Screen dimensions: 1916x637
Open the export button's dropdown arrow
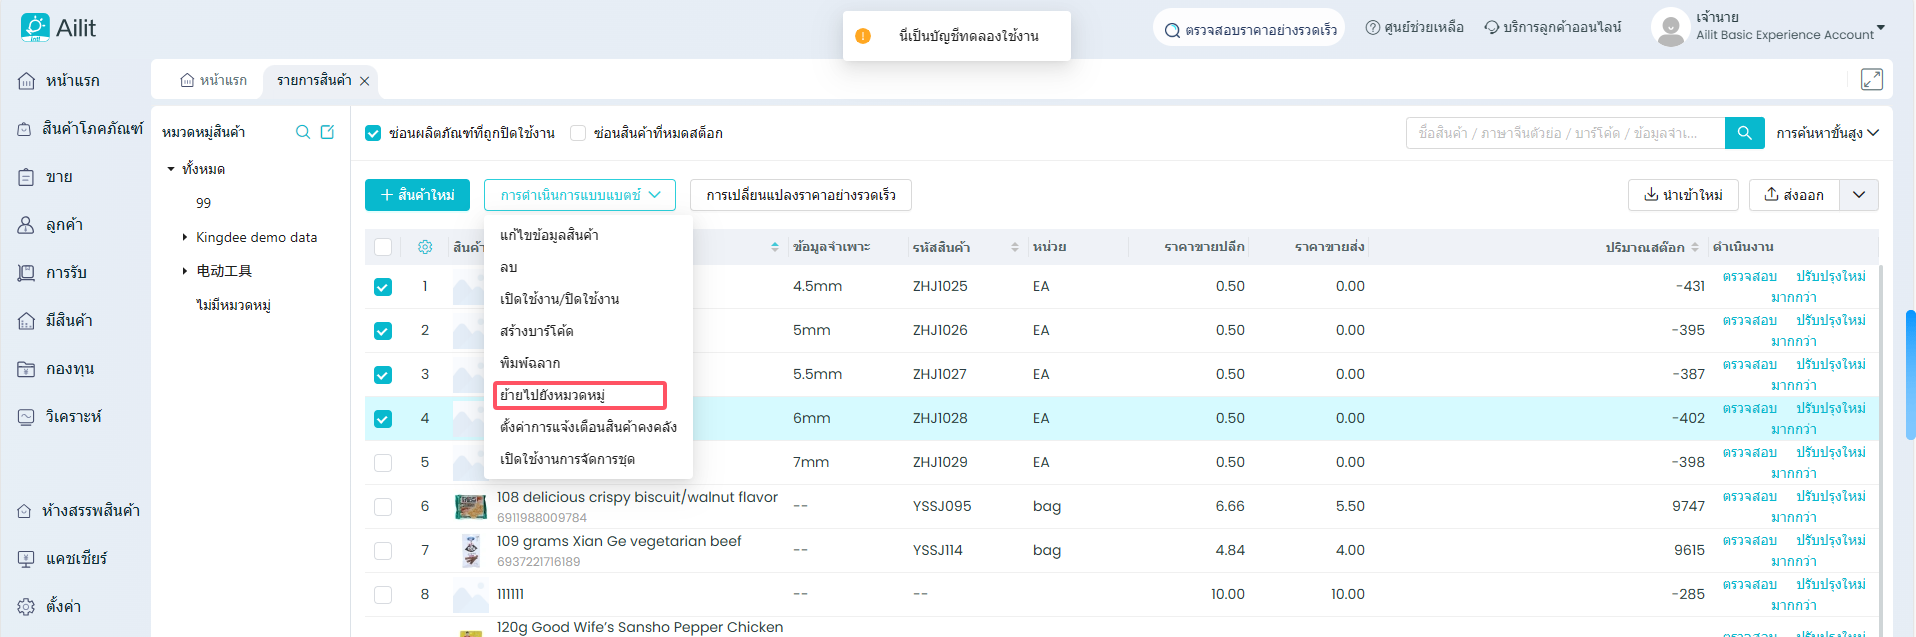click(1859, 195)
